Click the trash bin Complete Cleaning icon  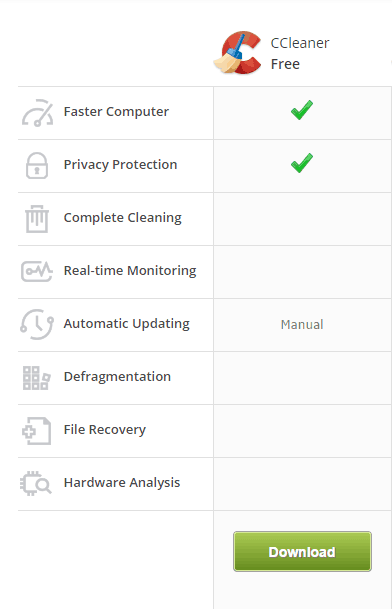tap(37, 219)
